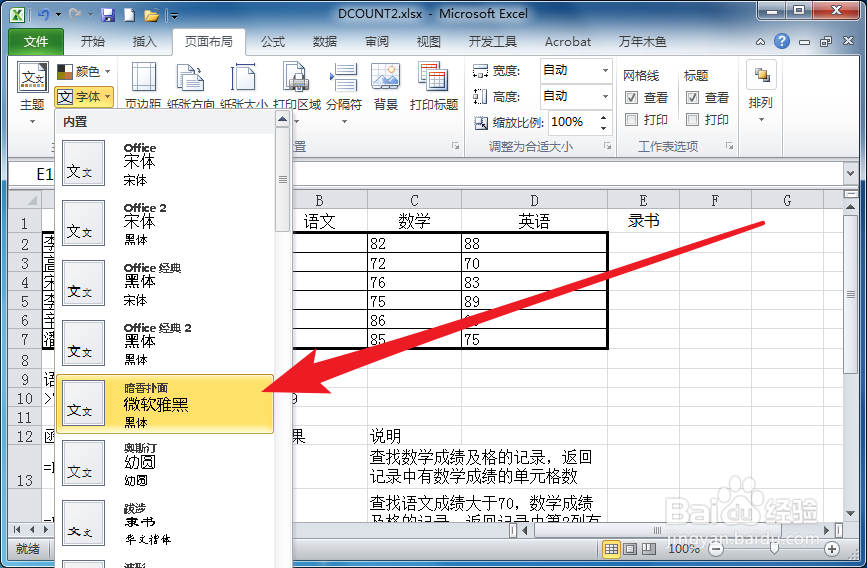This screenshot has height=568, width=867.
Task: Click the Background (背景) button
Action: (385, 85)
